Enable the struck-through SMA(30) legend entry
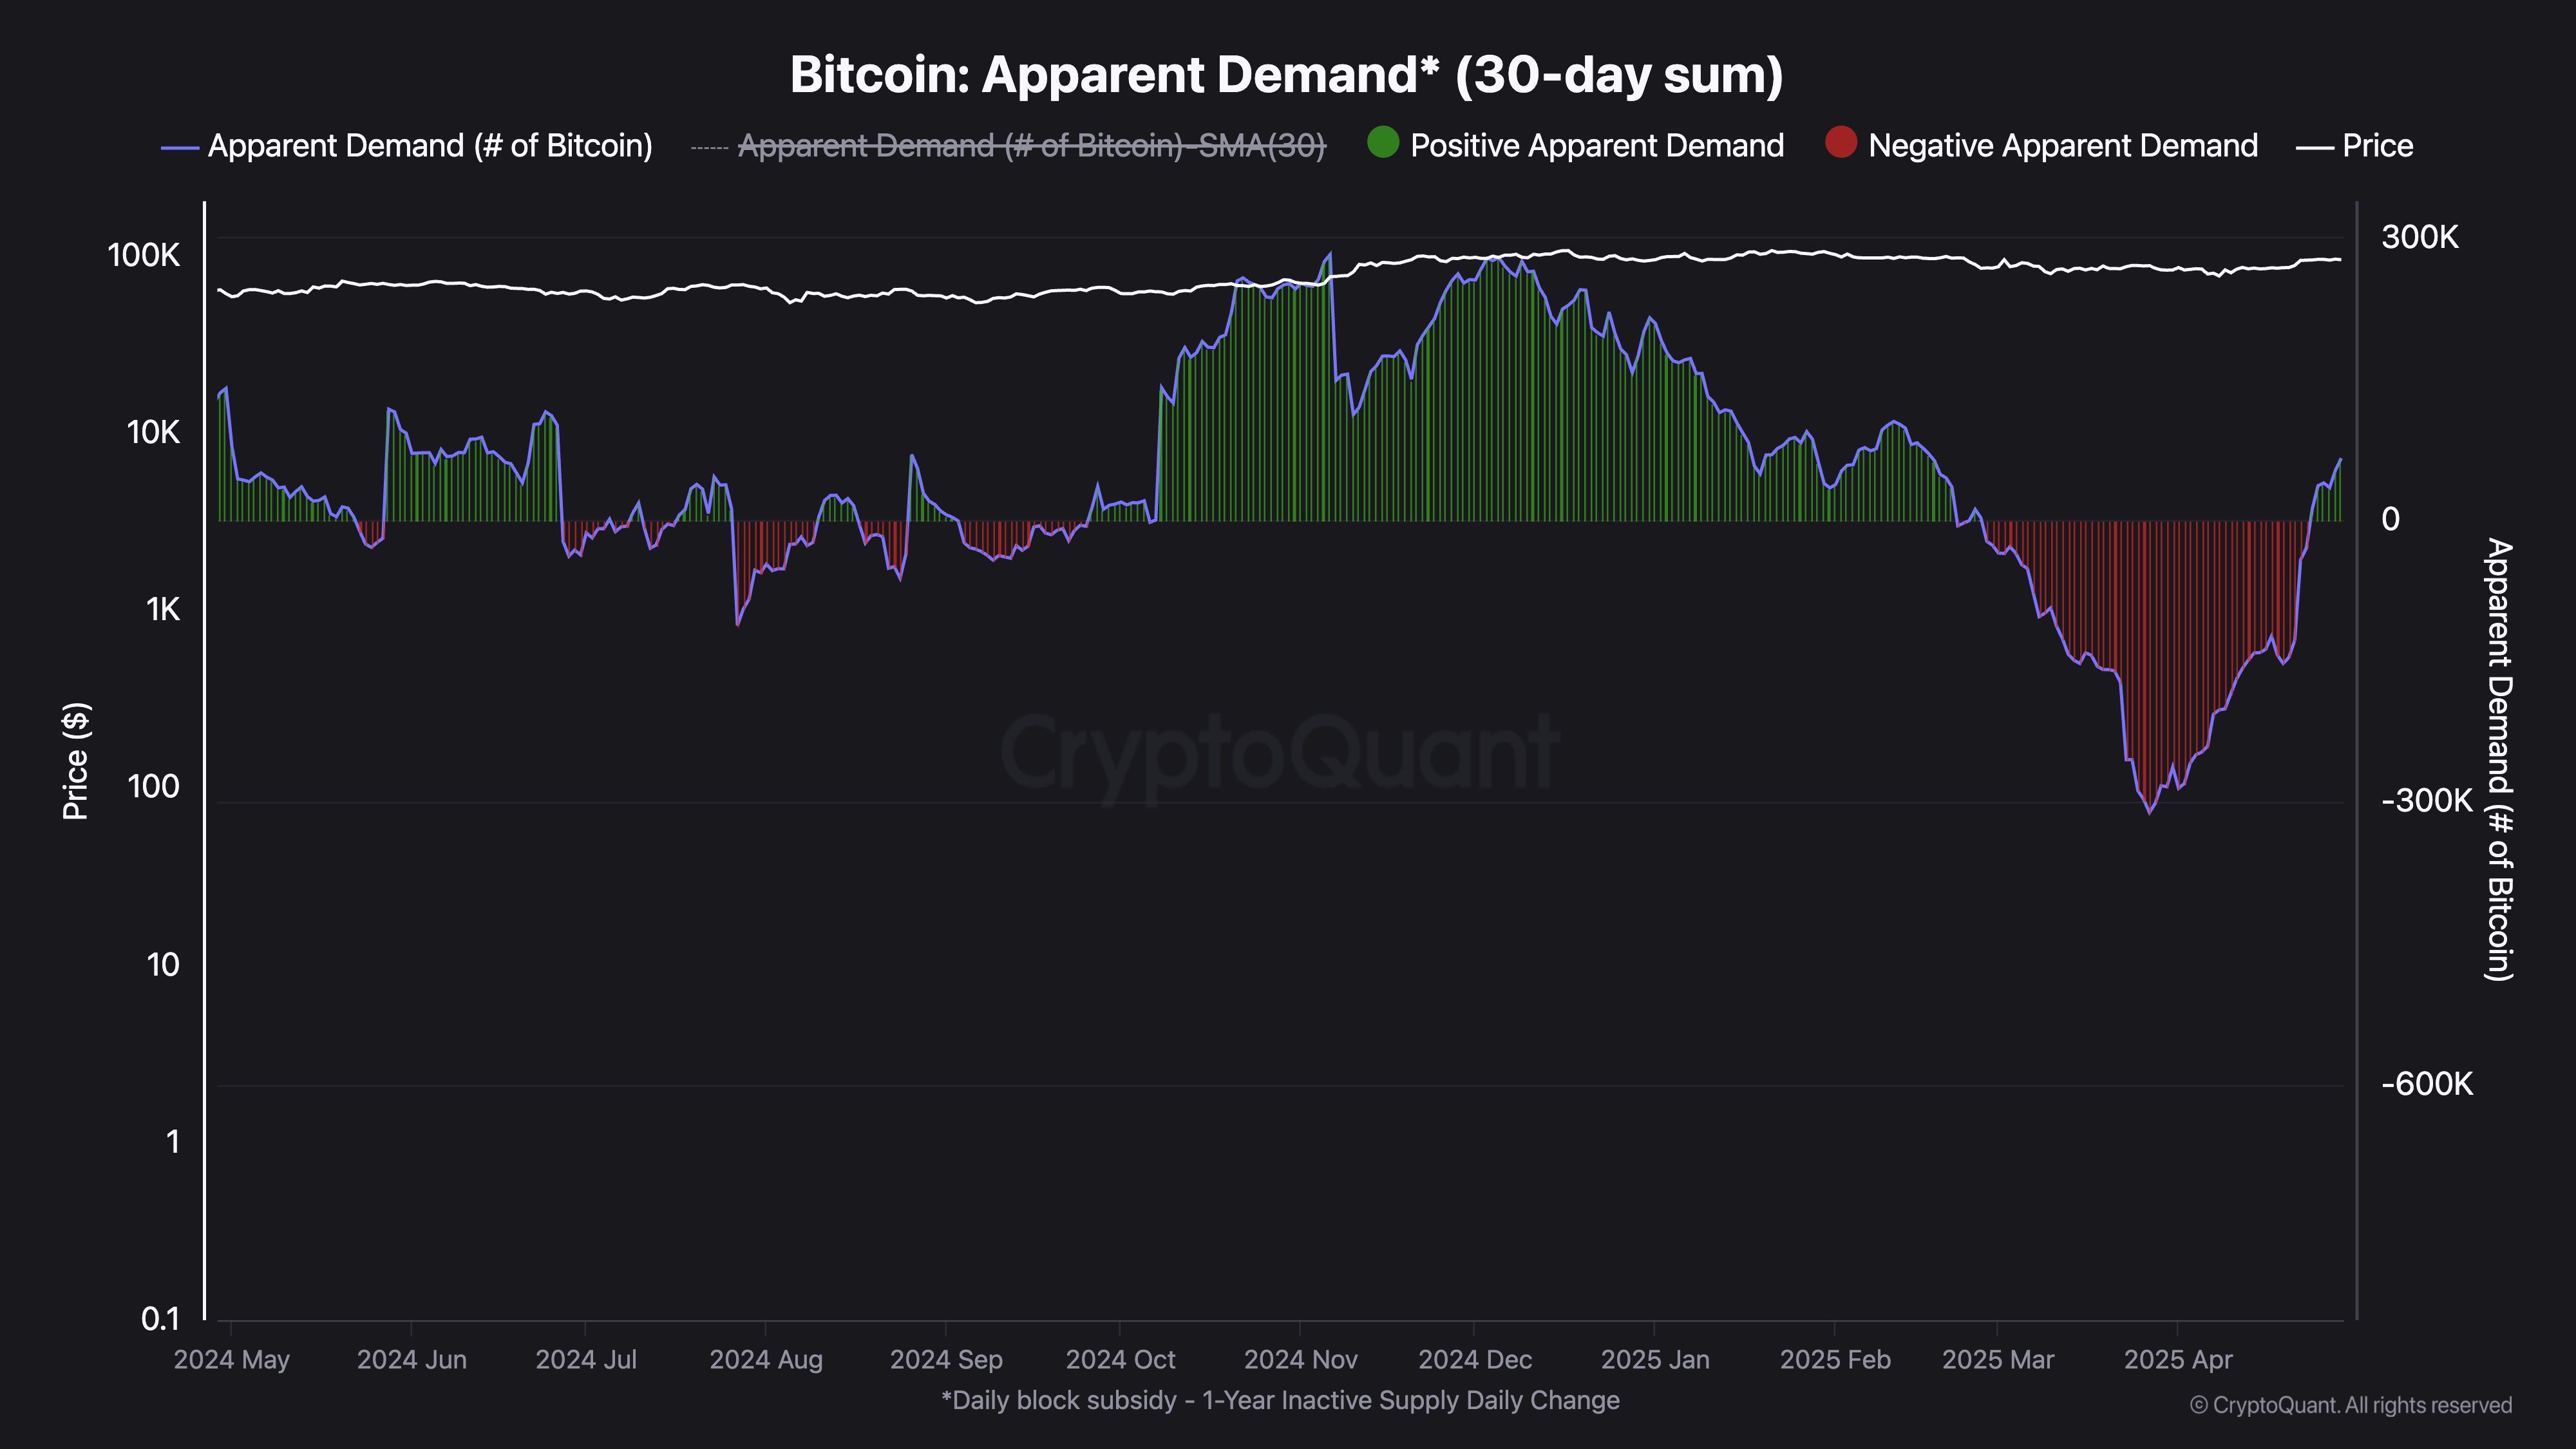Viewport: 2576px width, 1449px height. pos(1031,146)
